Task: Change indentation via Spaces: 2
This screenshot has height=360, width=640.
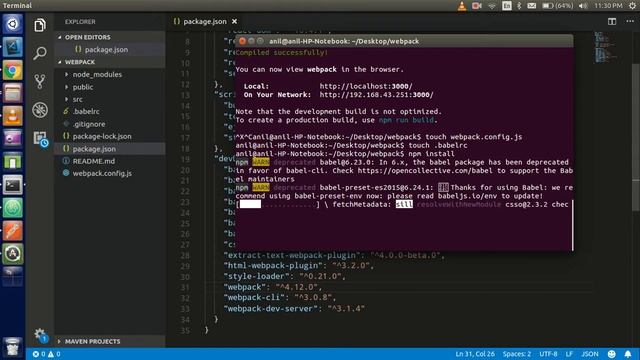Action: coord(517,354)
